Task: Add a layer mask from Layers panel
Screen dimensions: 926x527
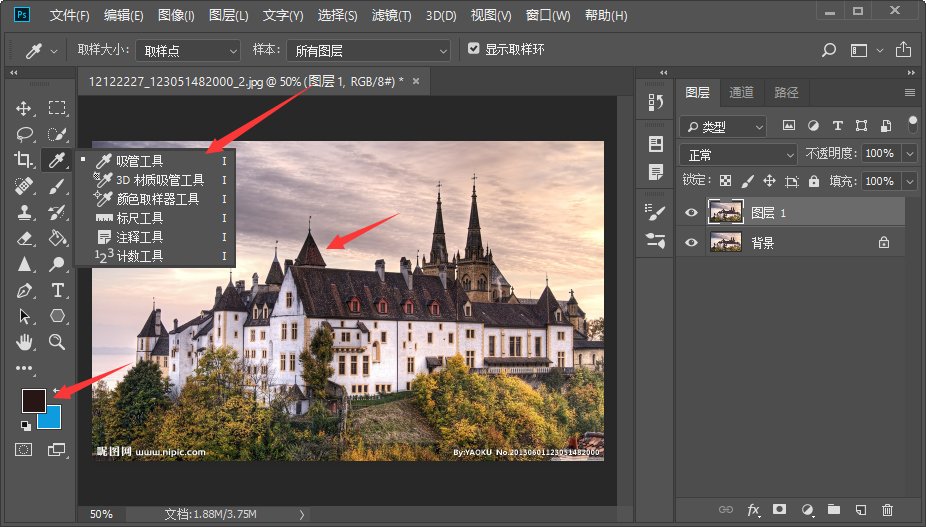Action: coord(778,511)
